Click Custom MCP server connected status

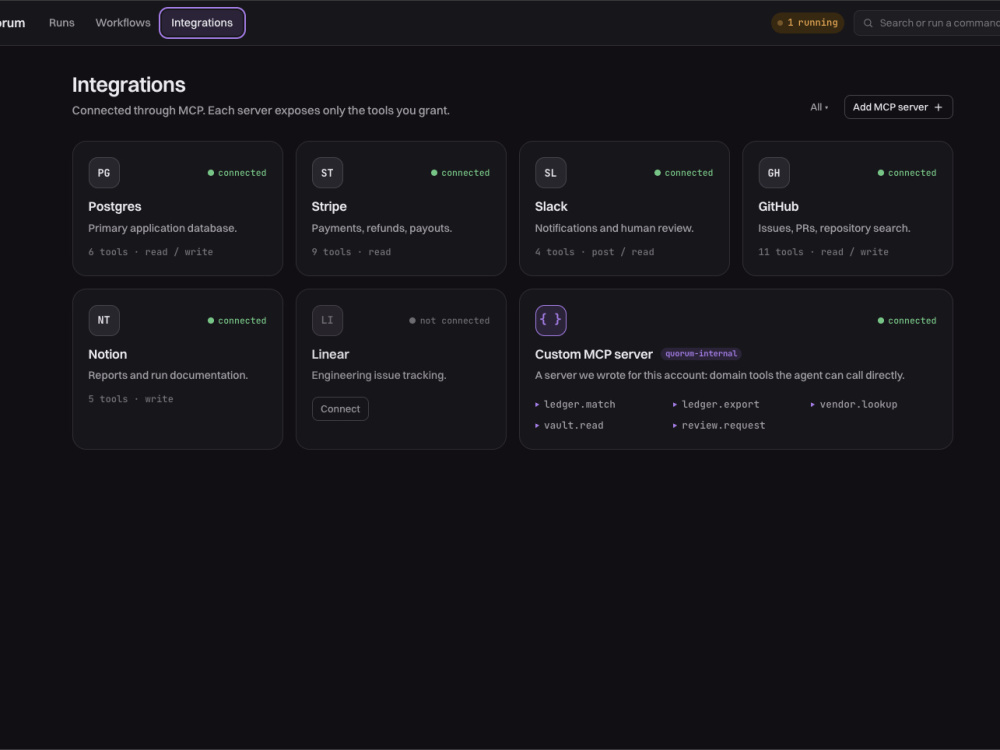pos(907,321)
